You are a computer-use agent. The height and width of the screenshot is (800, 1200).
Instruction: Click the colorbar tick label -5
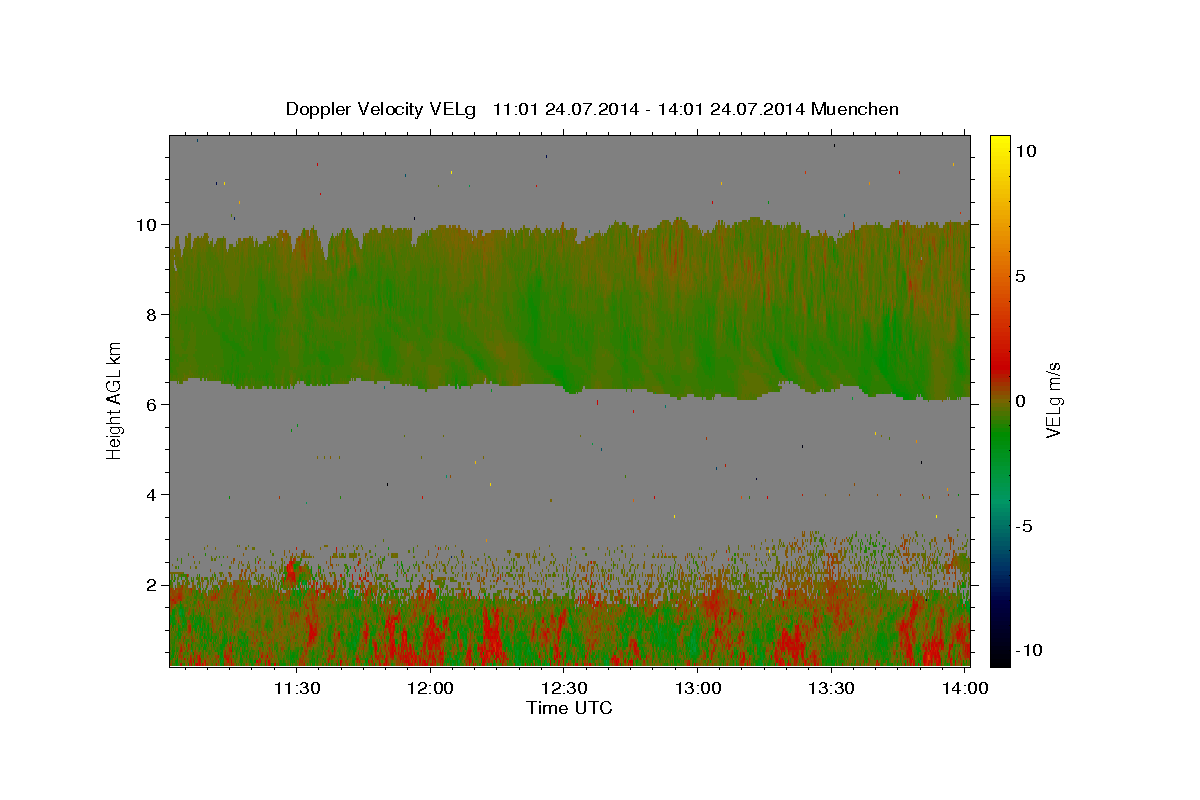[x=1026, y=526]
